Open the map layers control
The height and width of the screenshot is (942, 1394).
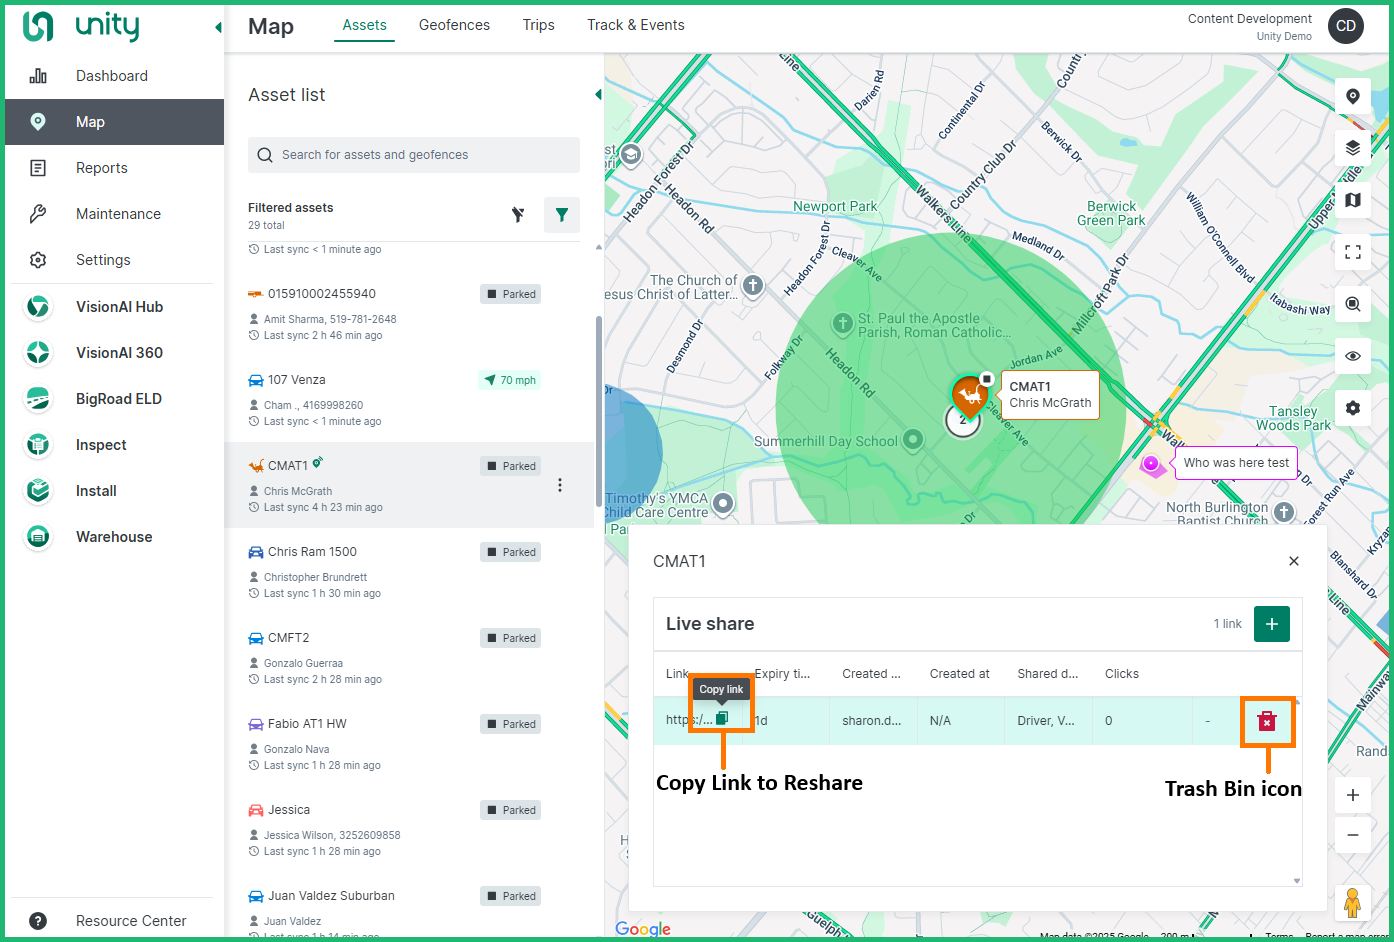[1352, 148]
